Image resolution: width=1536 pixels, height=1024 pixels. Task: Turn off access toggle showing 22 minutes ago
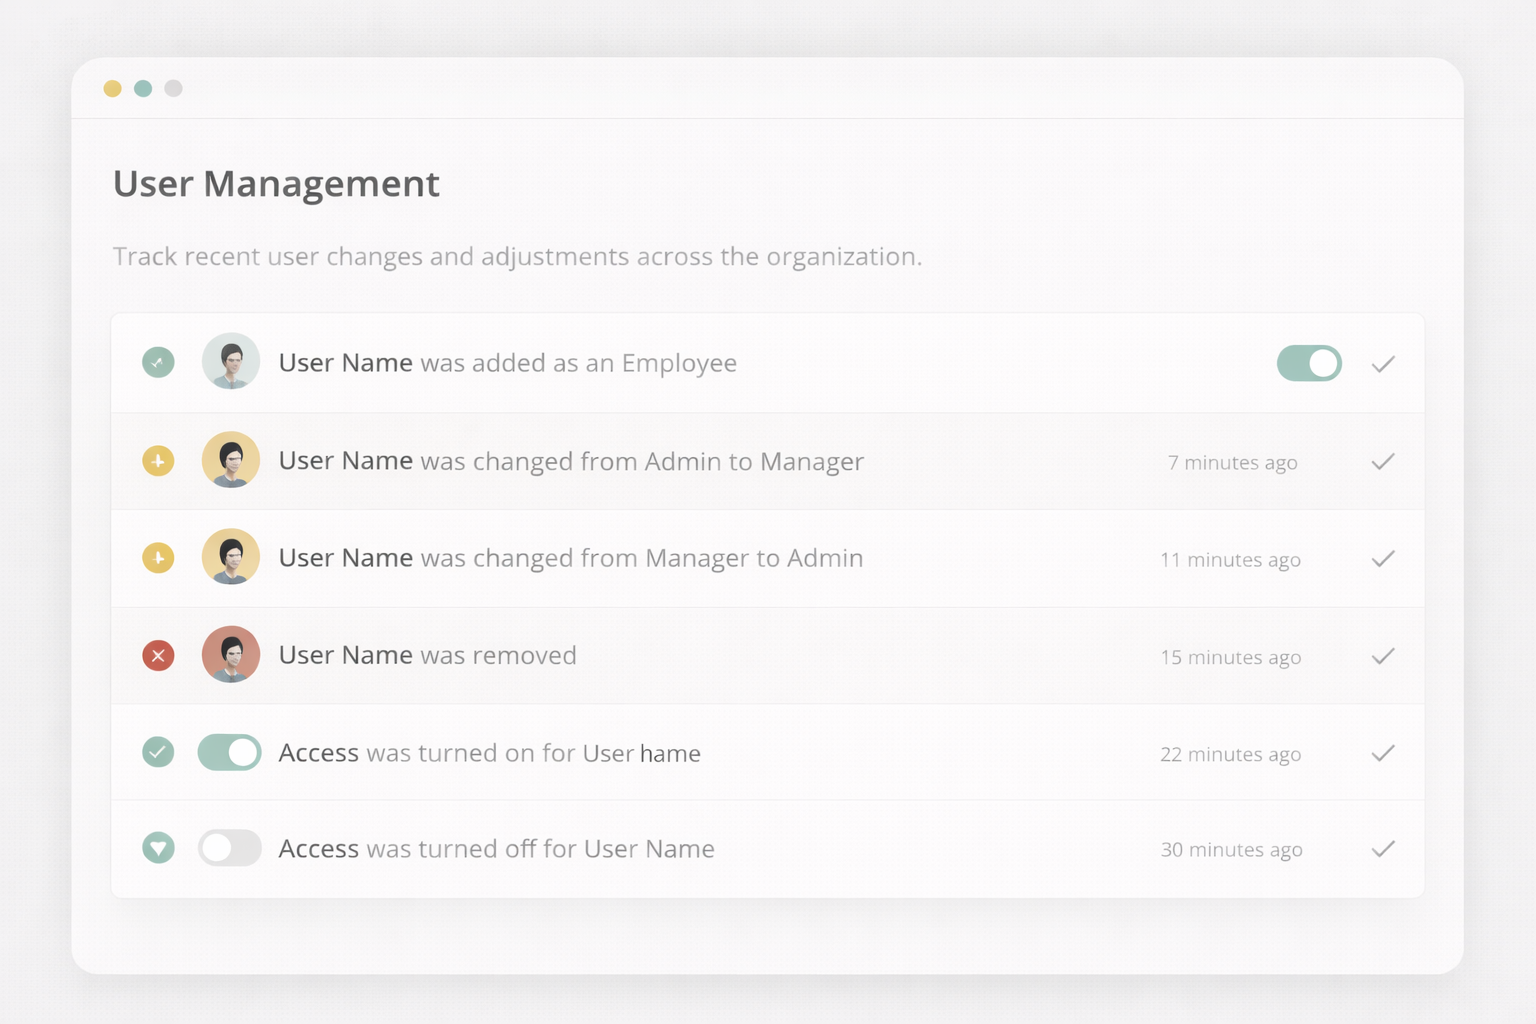(x=230, y=752)
